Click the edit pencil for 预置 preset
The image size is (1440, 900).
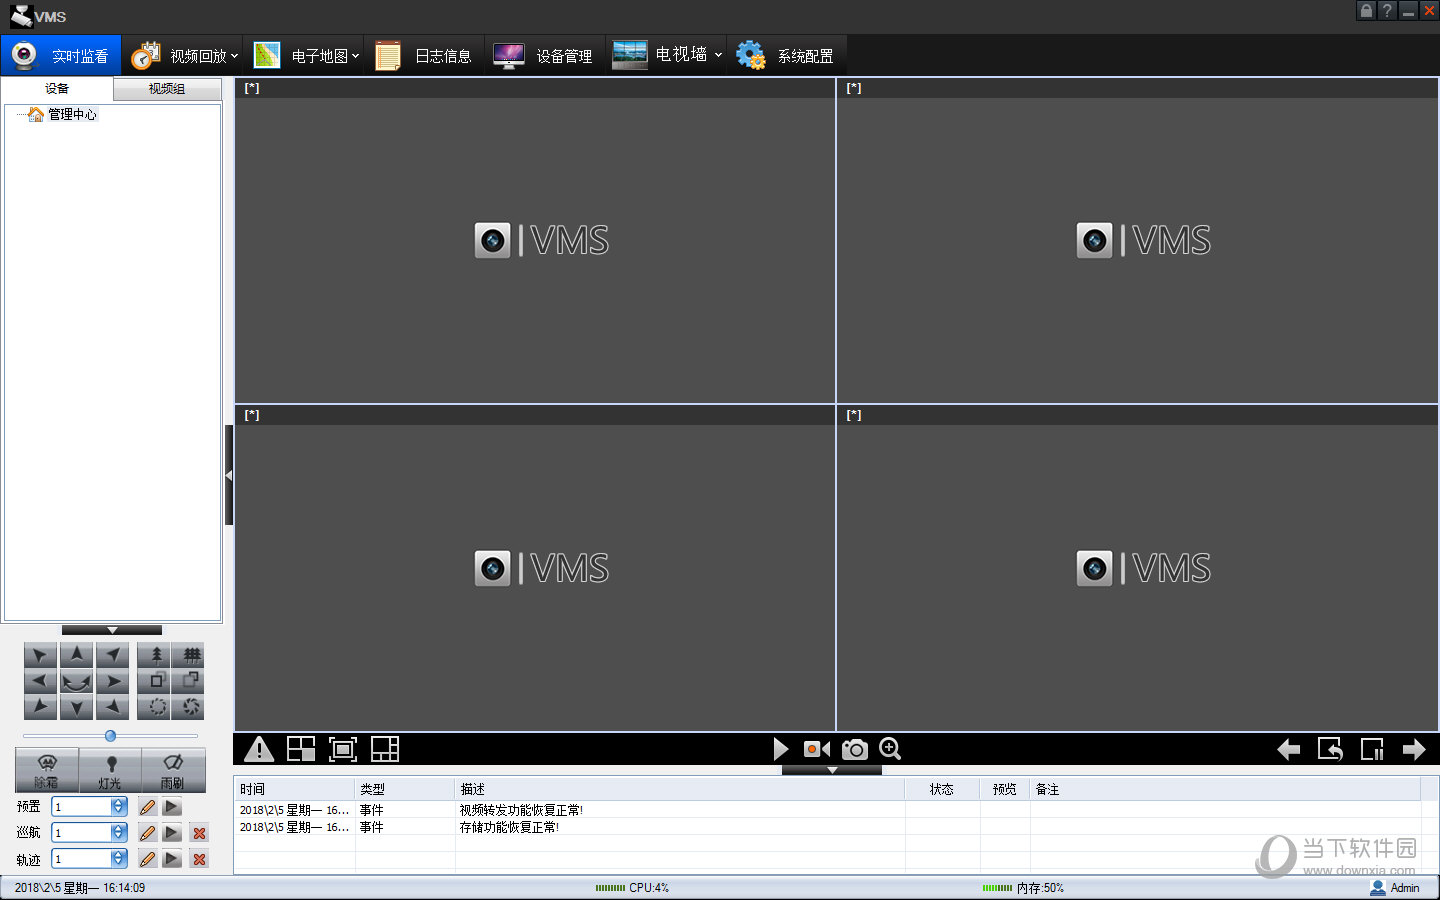tap(148, 807)
